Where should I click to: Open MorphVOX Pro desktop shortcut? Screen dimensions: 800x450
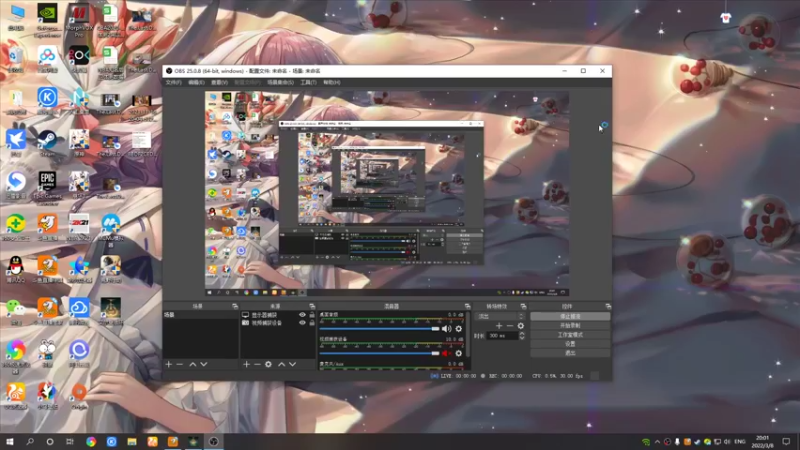(79, 19)
